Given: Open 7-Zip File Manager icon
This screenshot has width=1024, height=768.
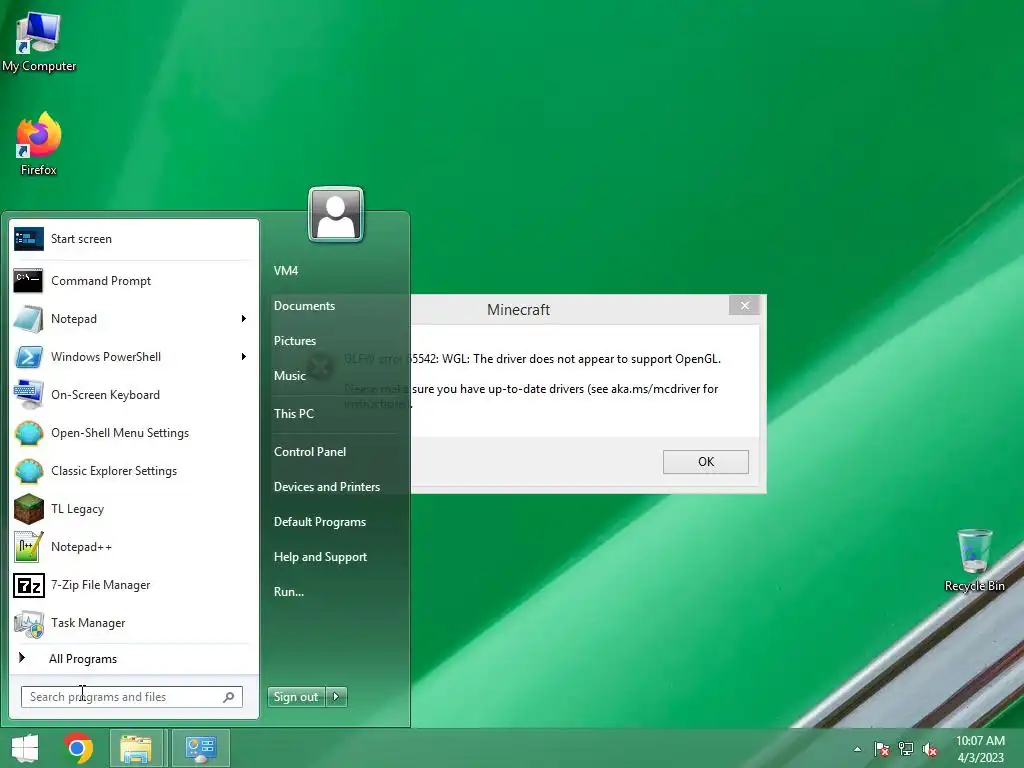Looking at the screenshot, I should (x=28, y=585).
